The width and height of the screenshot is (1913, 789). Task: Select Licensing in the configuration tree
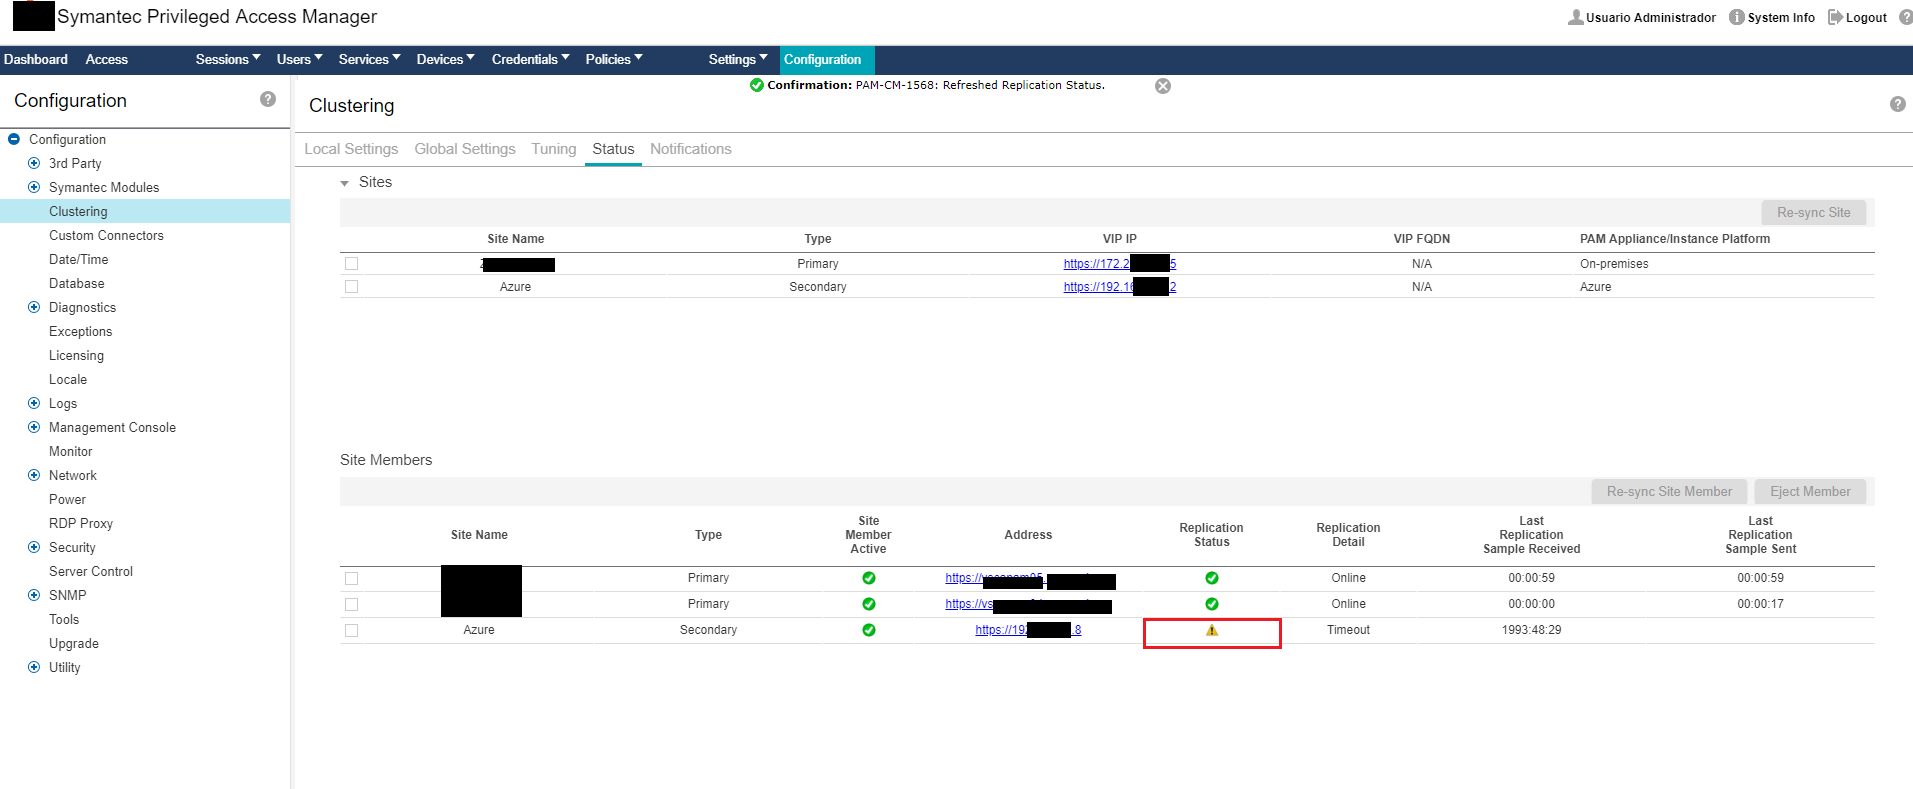[76, 355]
